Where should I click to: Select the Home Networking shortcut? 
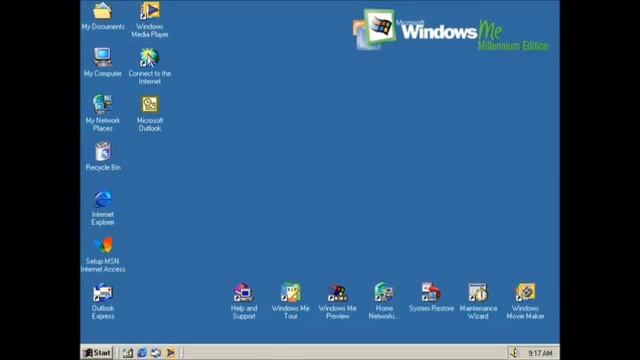[x=384, y=293]
